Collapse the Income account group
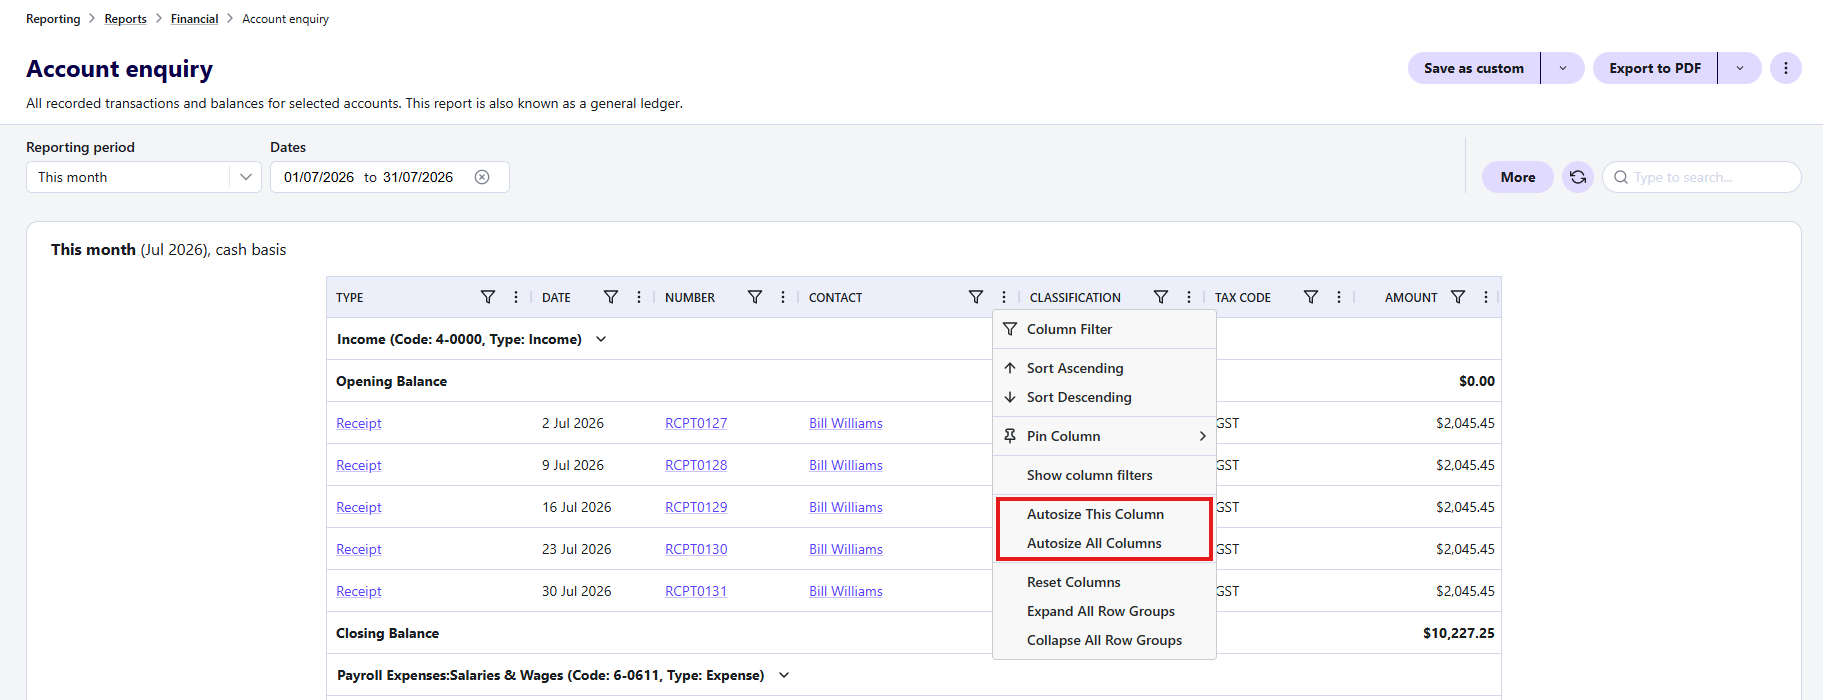1823x700 pixels. 601,339
